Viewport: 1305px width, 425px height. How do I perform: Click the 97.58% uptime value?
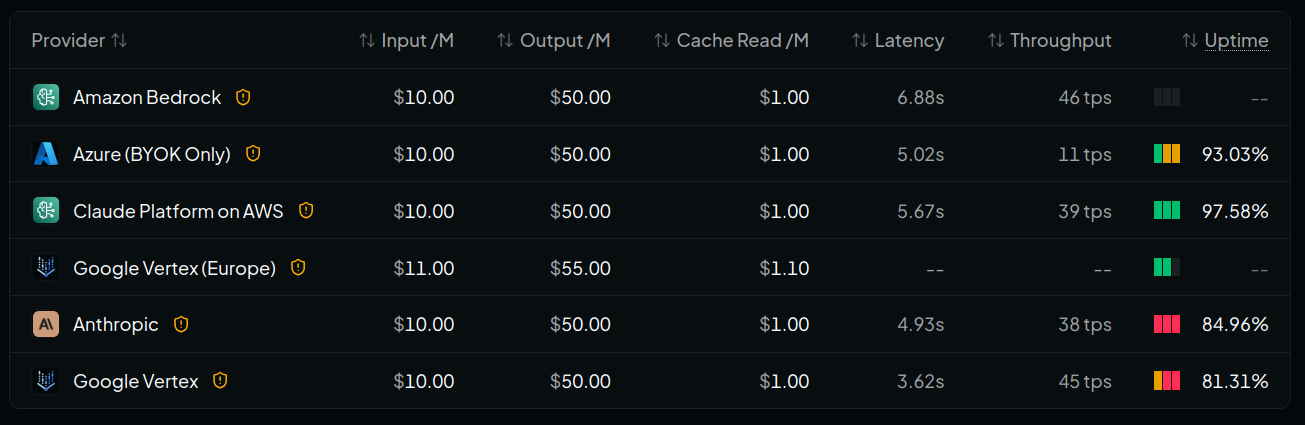pyautogui.click(x=1235, y=211)
